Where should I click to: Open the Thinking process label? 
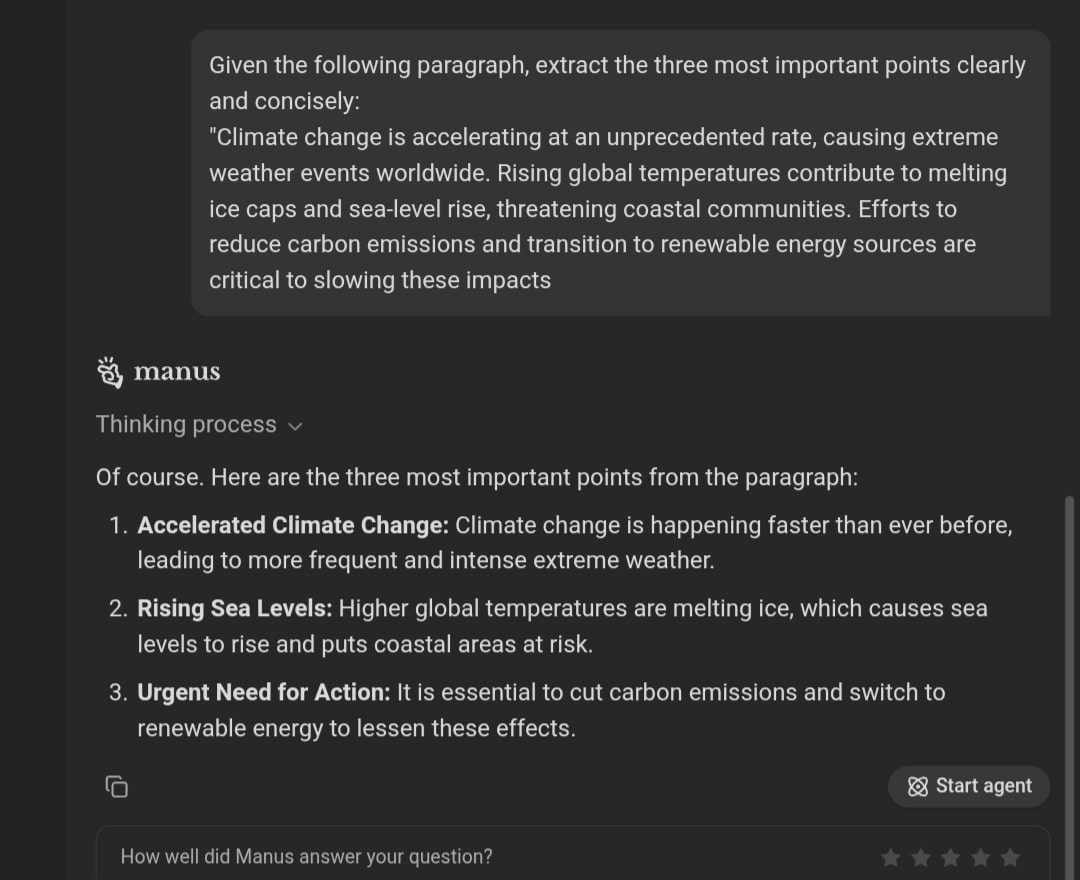click(x=186, y=424)
